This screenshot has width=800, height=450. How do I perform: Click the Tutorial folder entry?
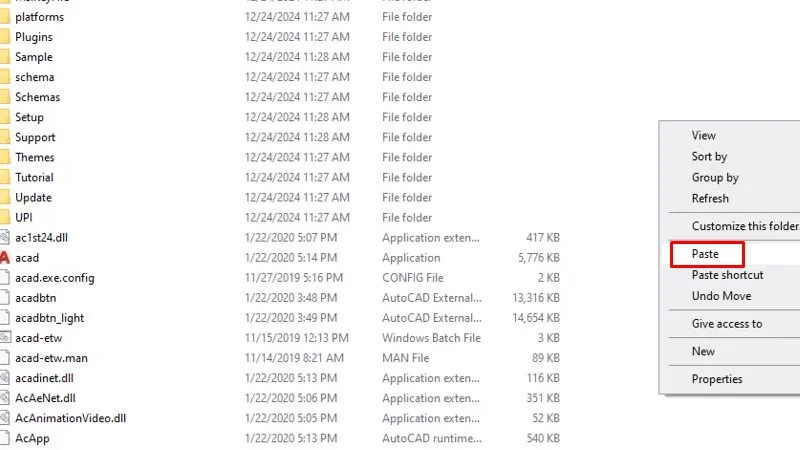pos(34,178)
